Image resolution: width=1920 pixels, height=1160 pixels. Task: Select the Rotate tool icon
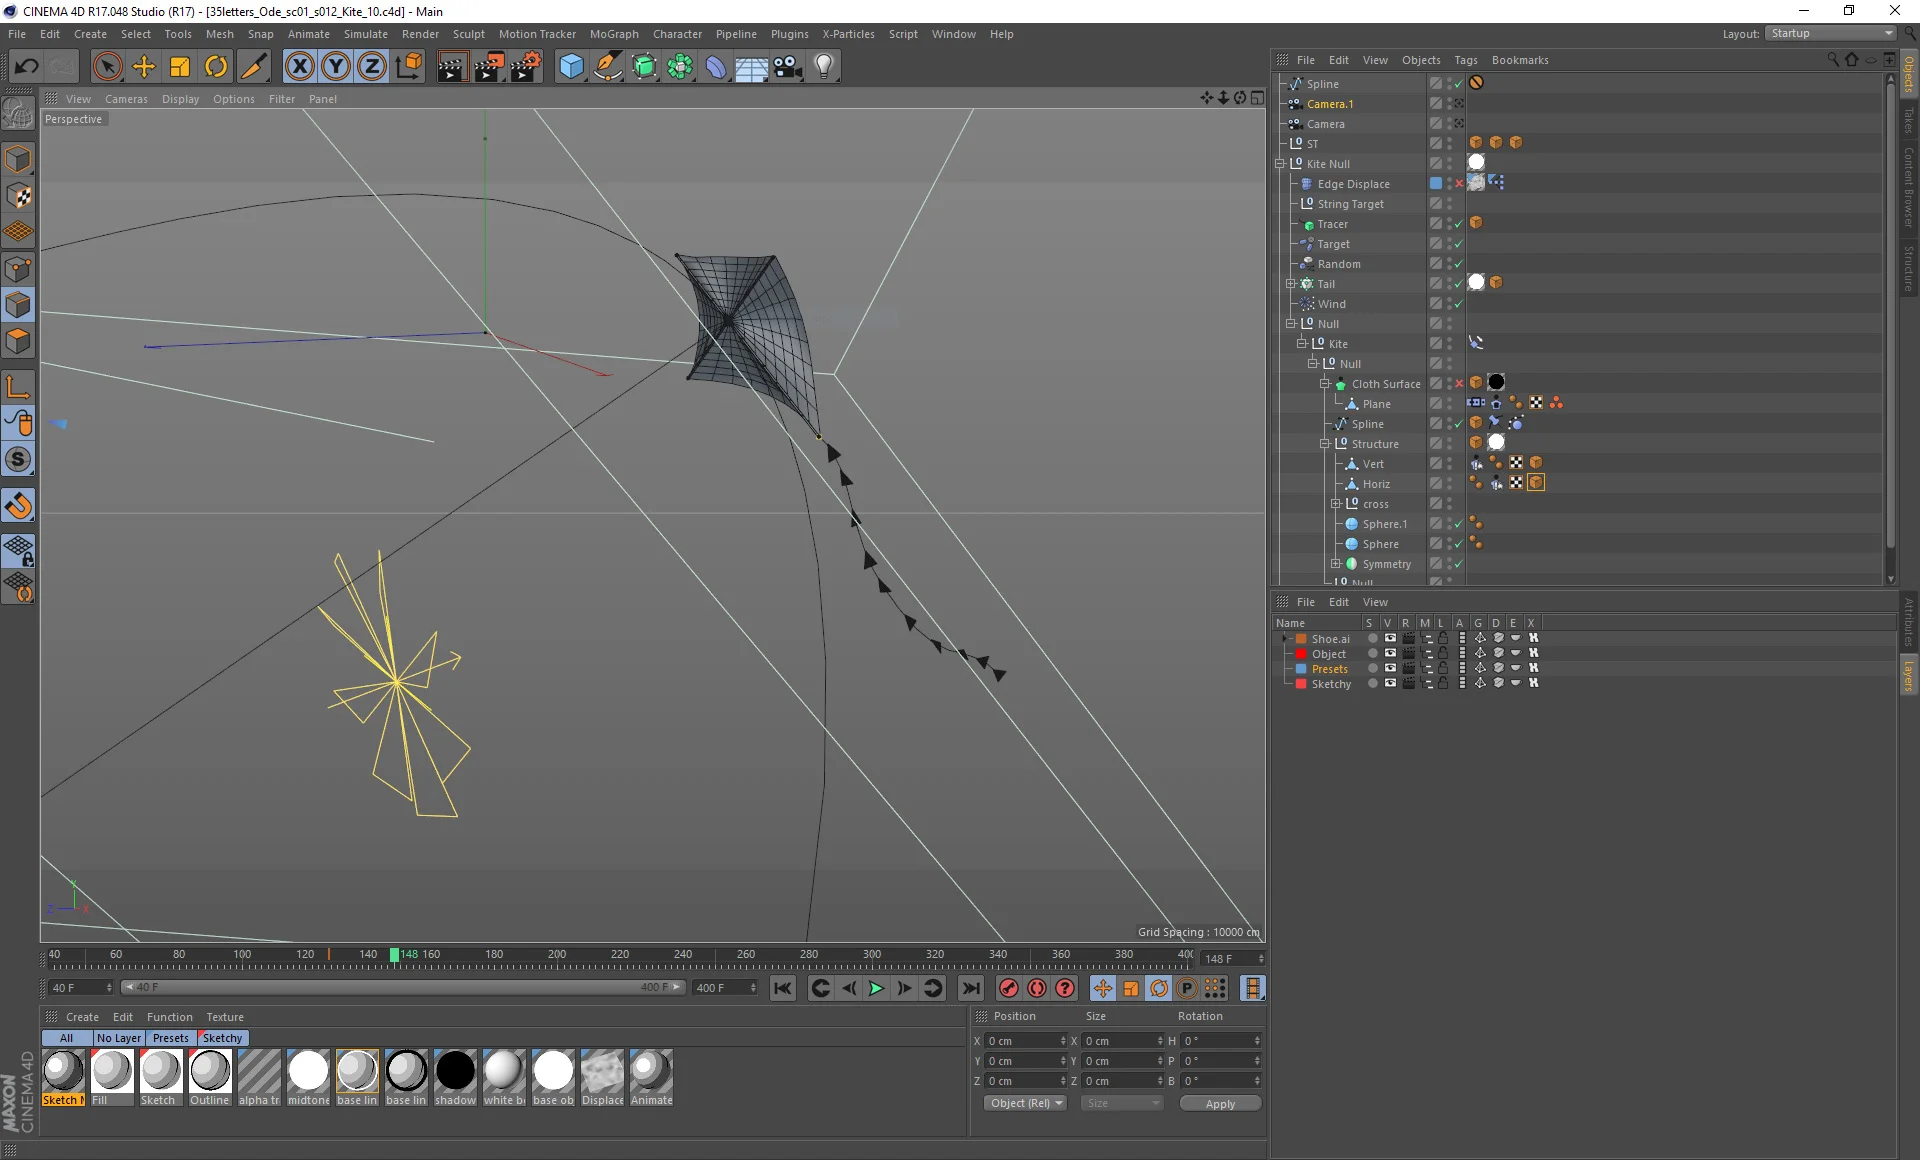[x=216, y=67]
